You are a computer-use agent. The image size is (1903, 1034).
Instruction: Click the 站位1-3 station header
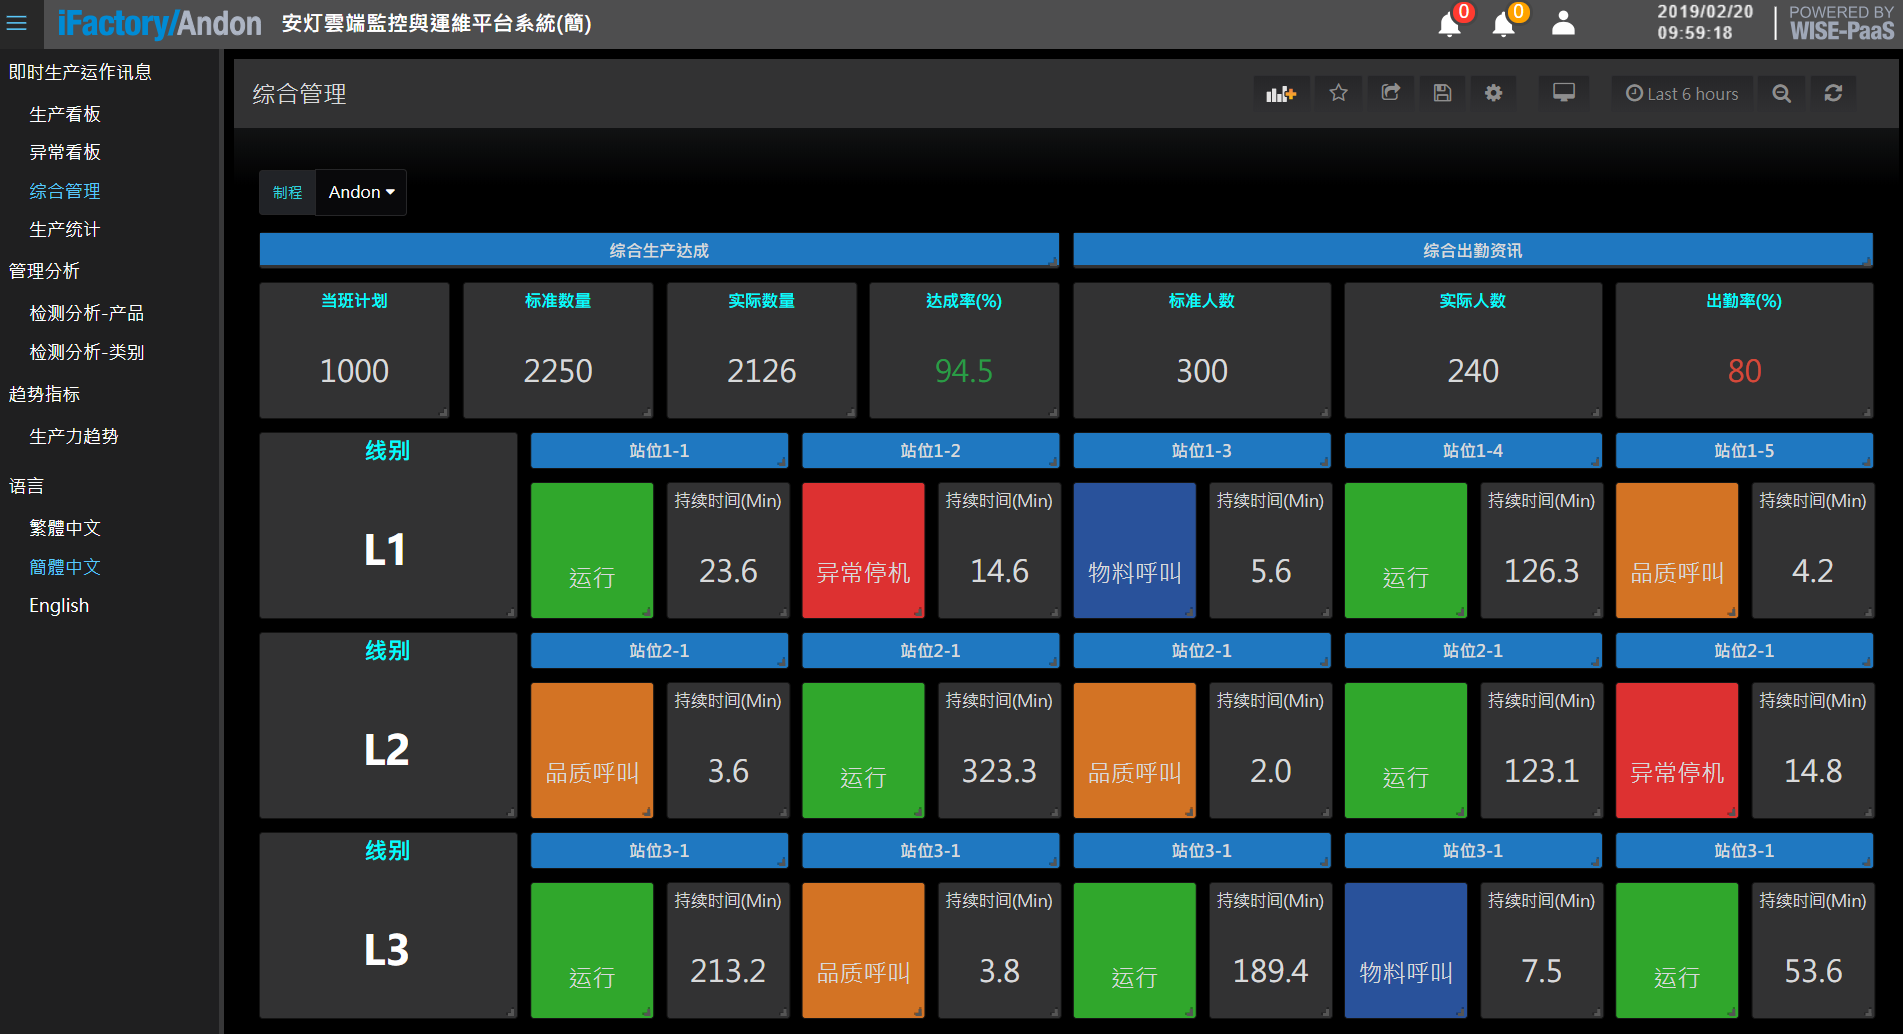tap(1201, 451)
